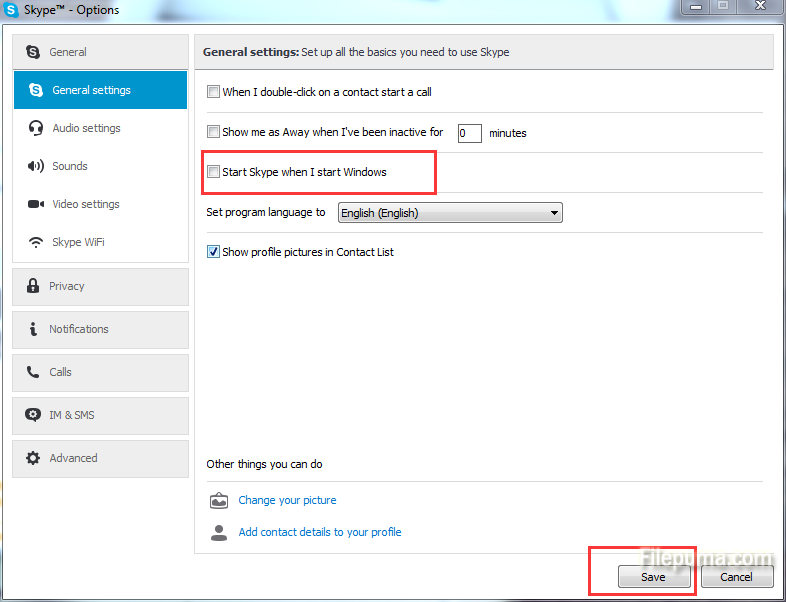This screenshot has height=602, width=786.
Task: Click the Save button
Action: 653,577
